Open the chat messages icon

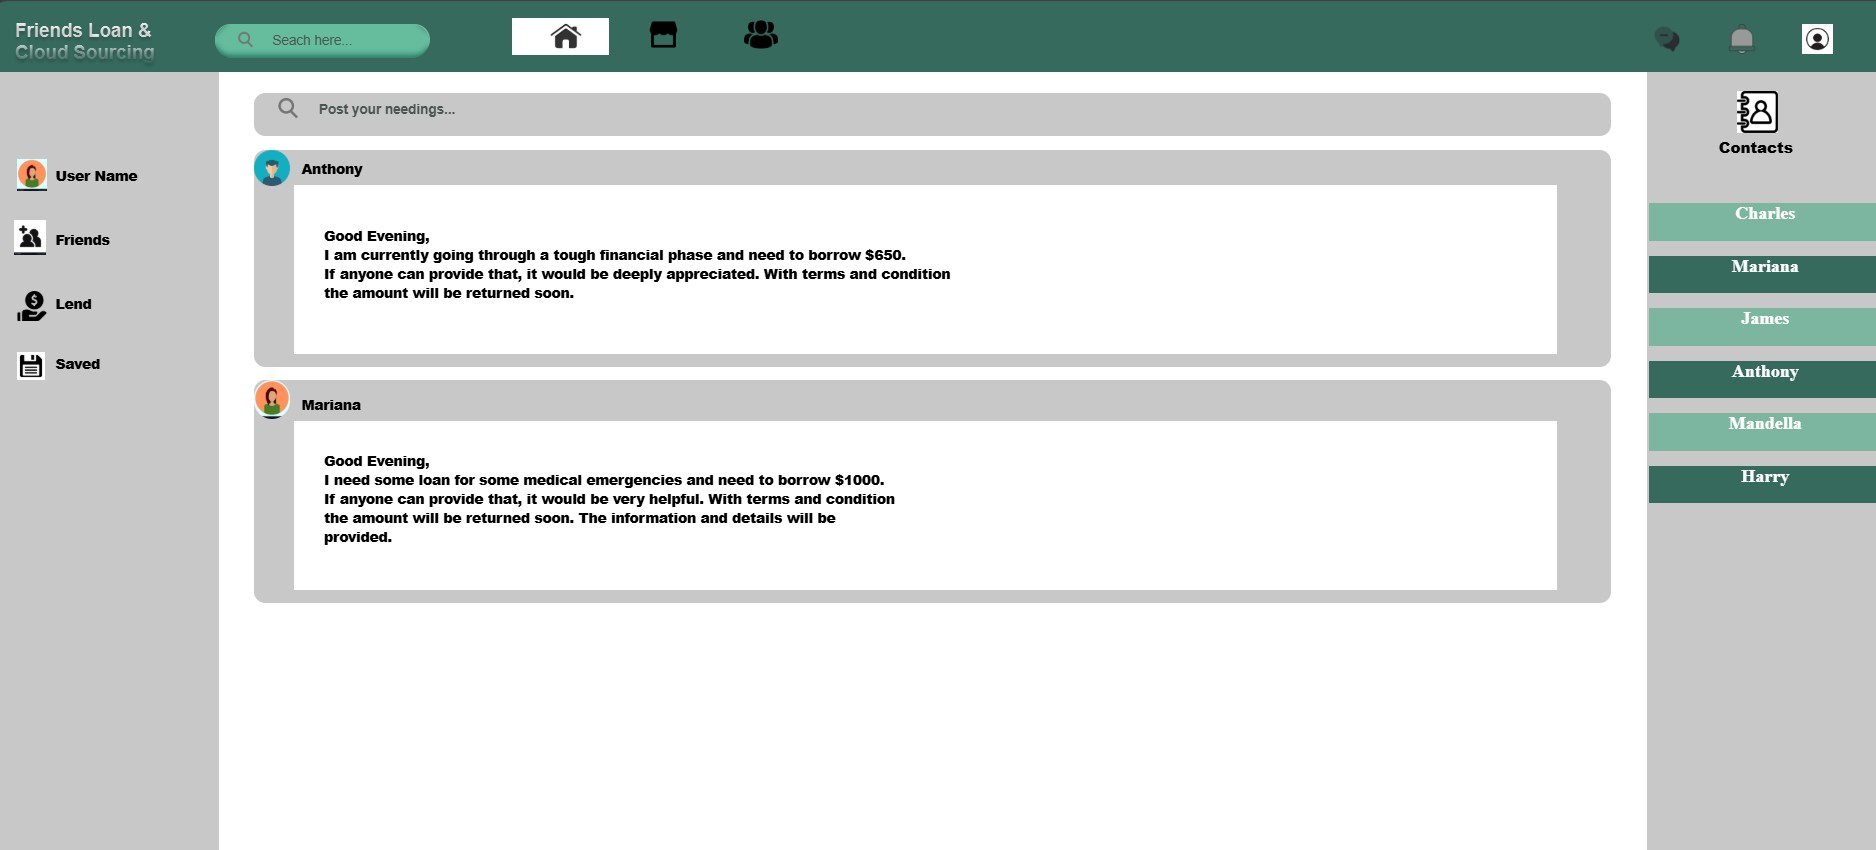tap(1667, 39)
